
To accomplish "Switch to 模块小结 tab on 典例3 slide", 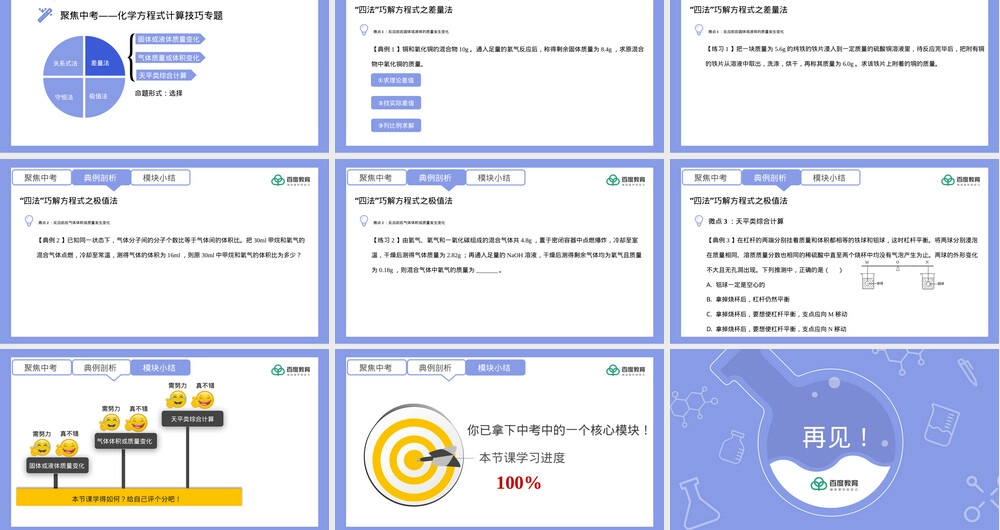I will tap(829, 177).
